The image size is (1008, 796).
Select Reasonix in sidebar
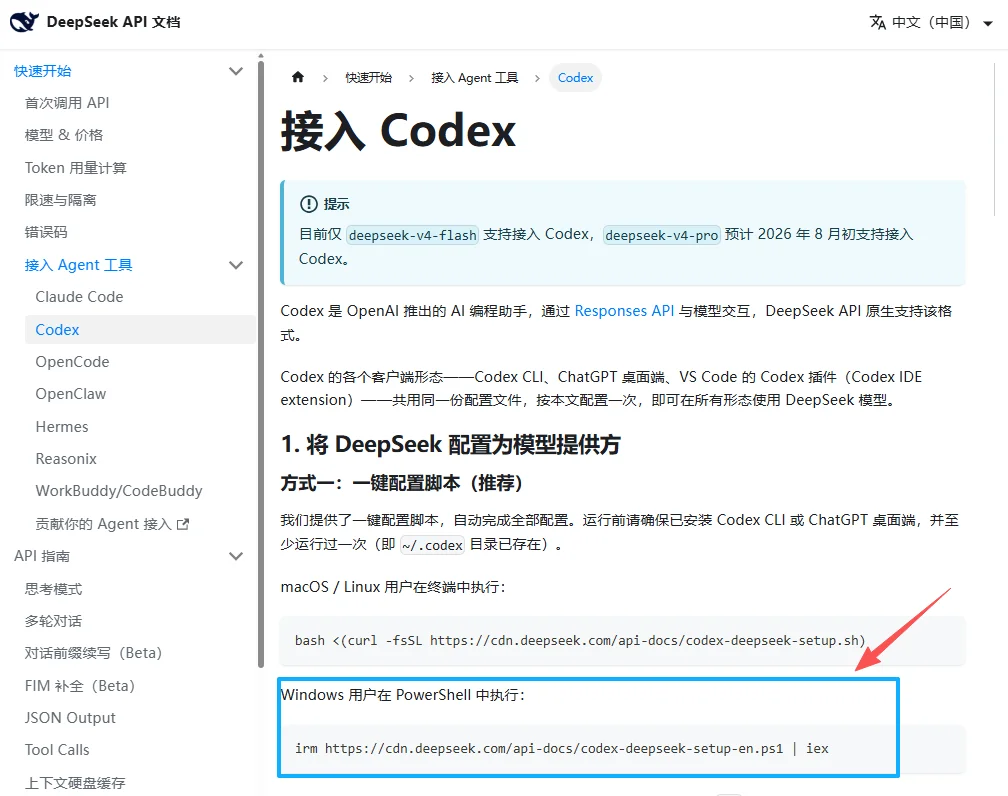coord(66,459)
